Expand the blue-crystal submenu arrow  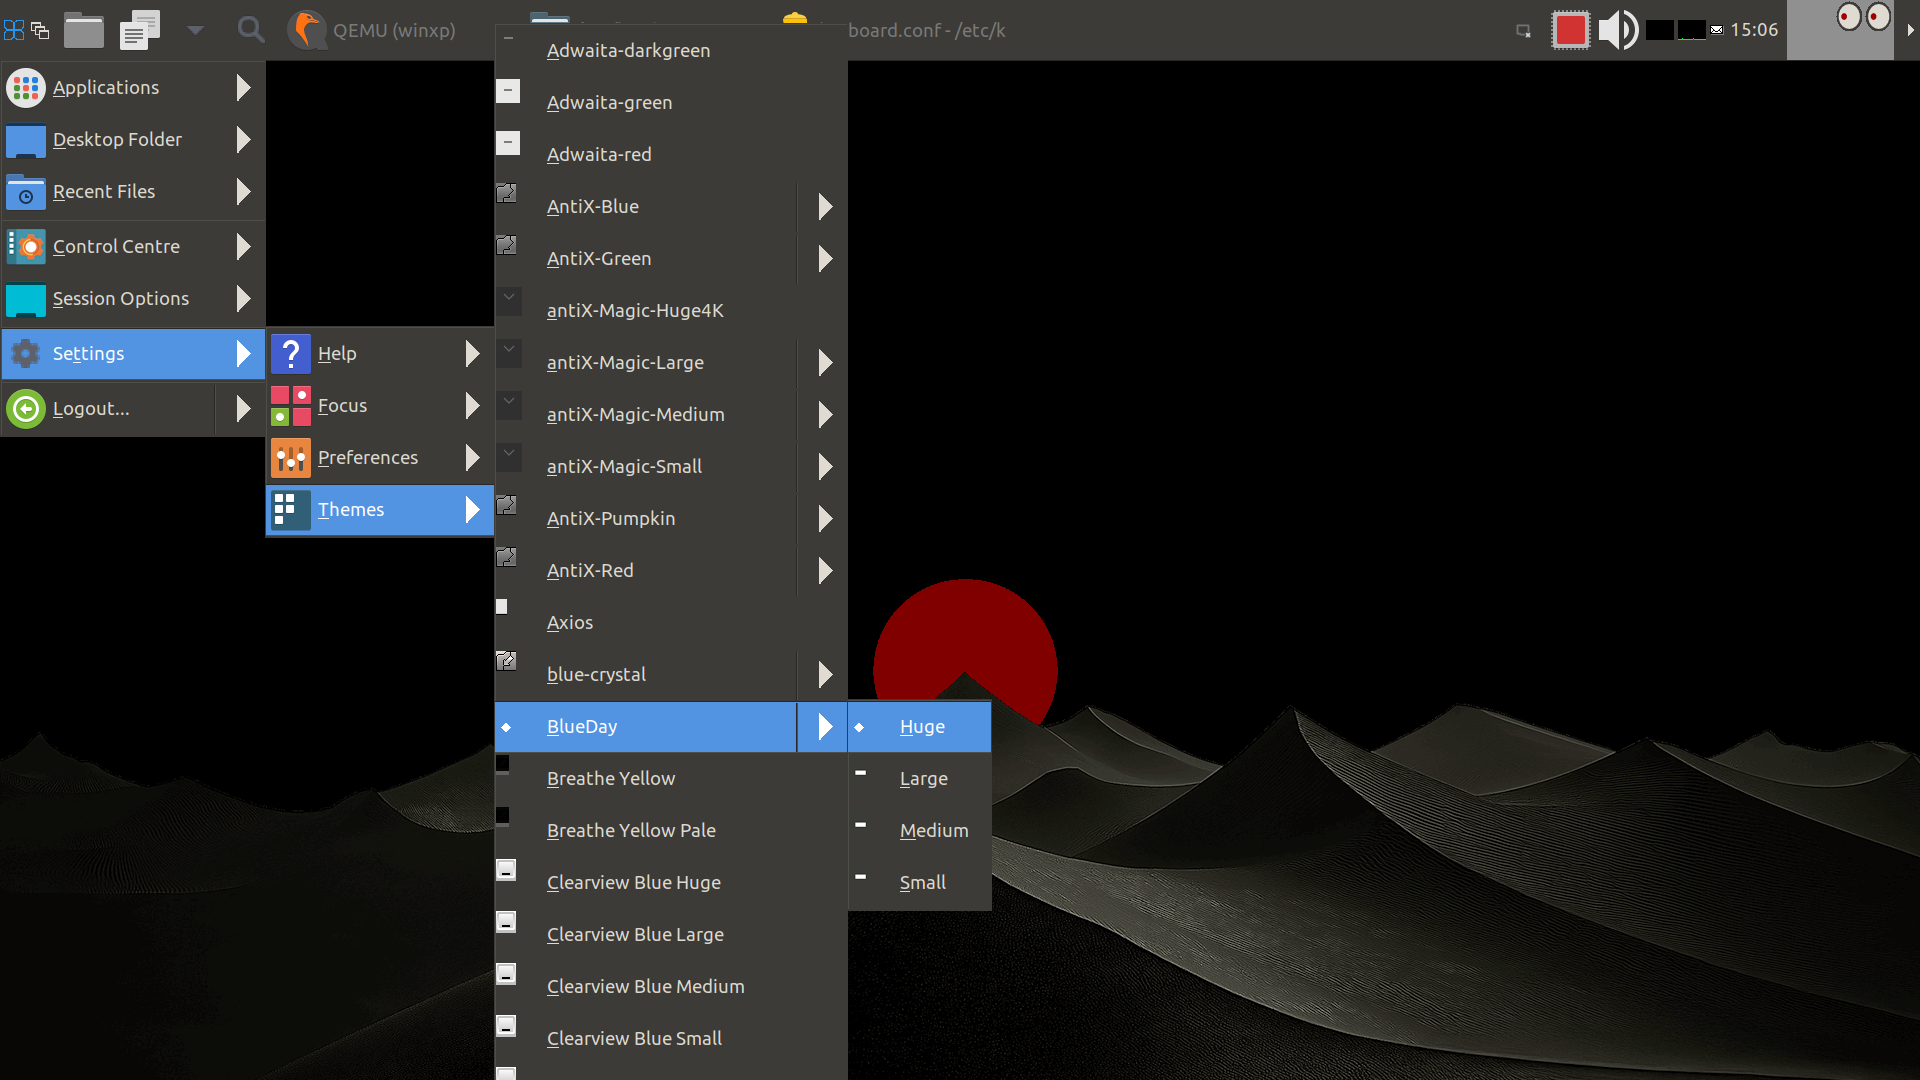pos(825,675)
